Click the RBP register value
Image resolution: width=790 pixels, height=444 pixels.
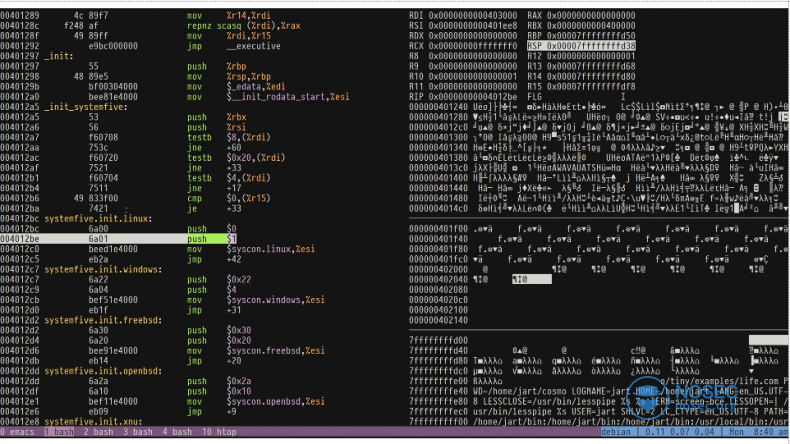coord(591,36)
